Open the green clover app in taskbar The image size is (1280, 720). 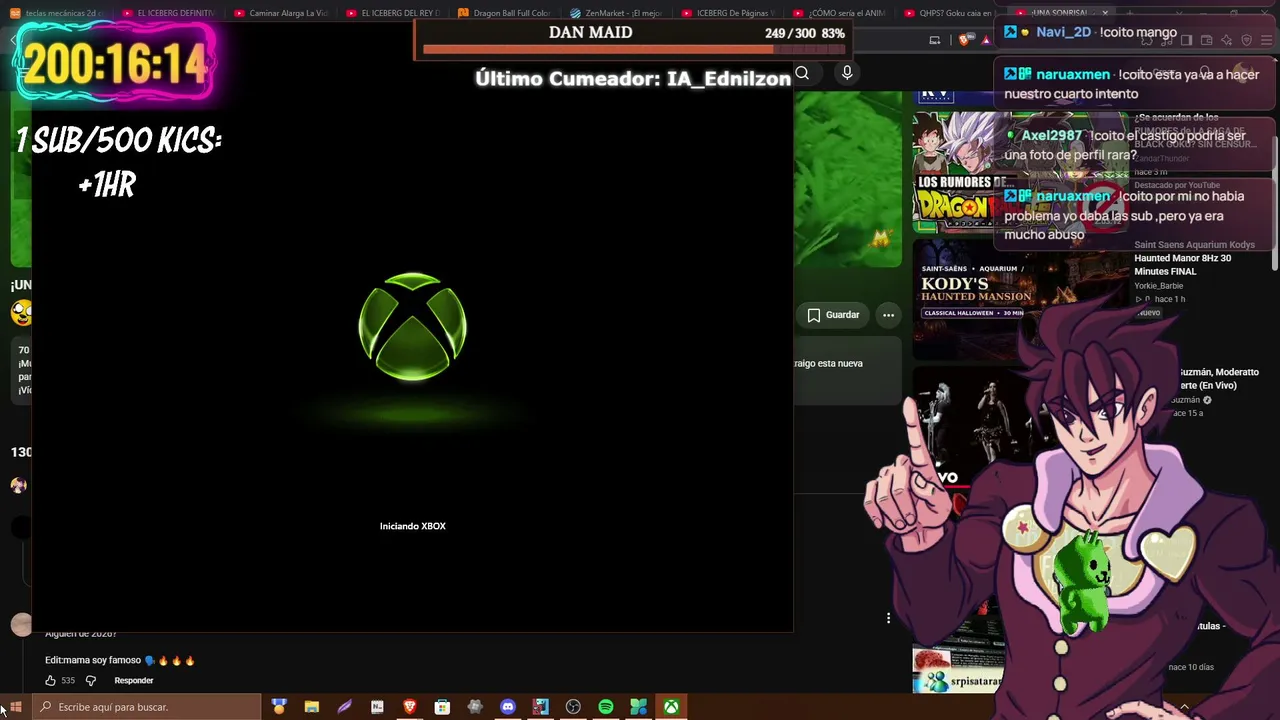click(x=638, y=707)
